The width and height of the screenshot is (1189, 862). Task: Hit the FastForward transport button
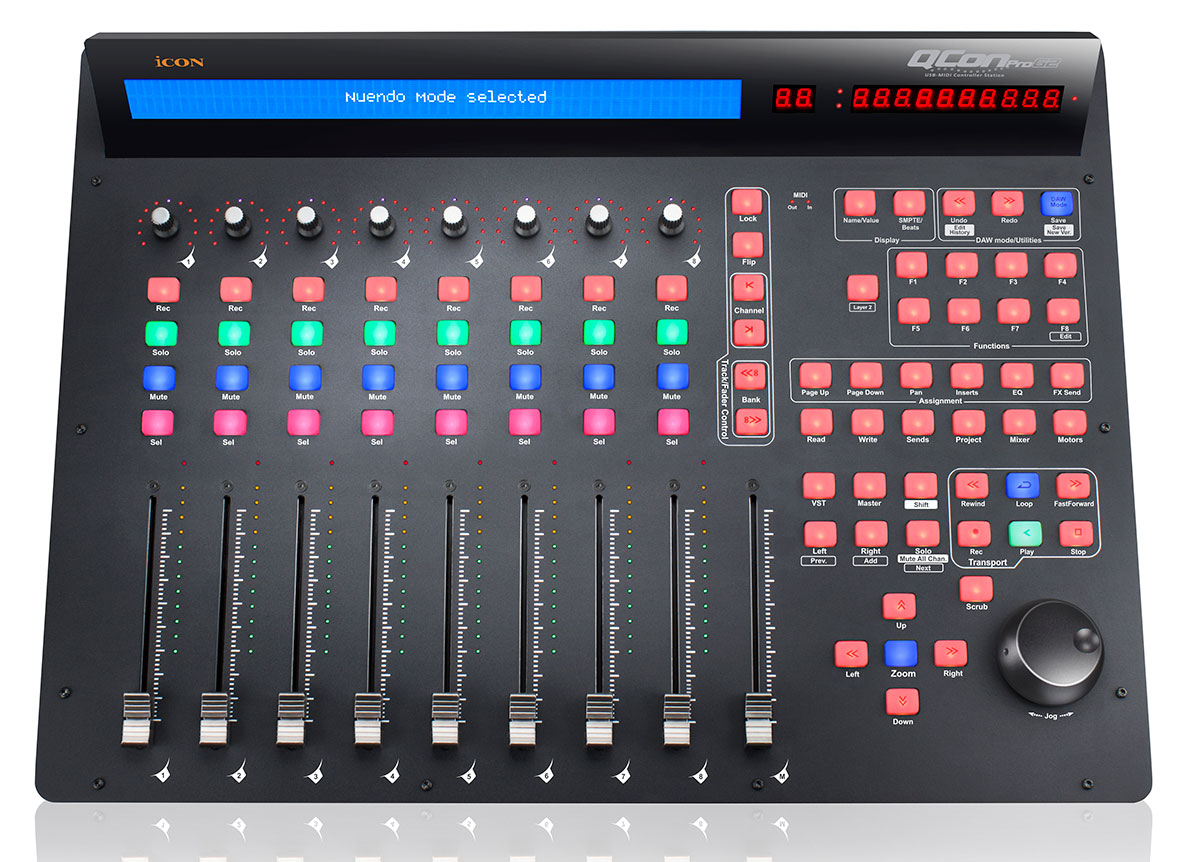[1074, 485]
